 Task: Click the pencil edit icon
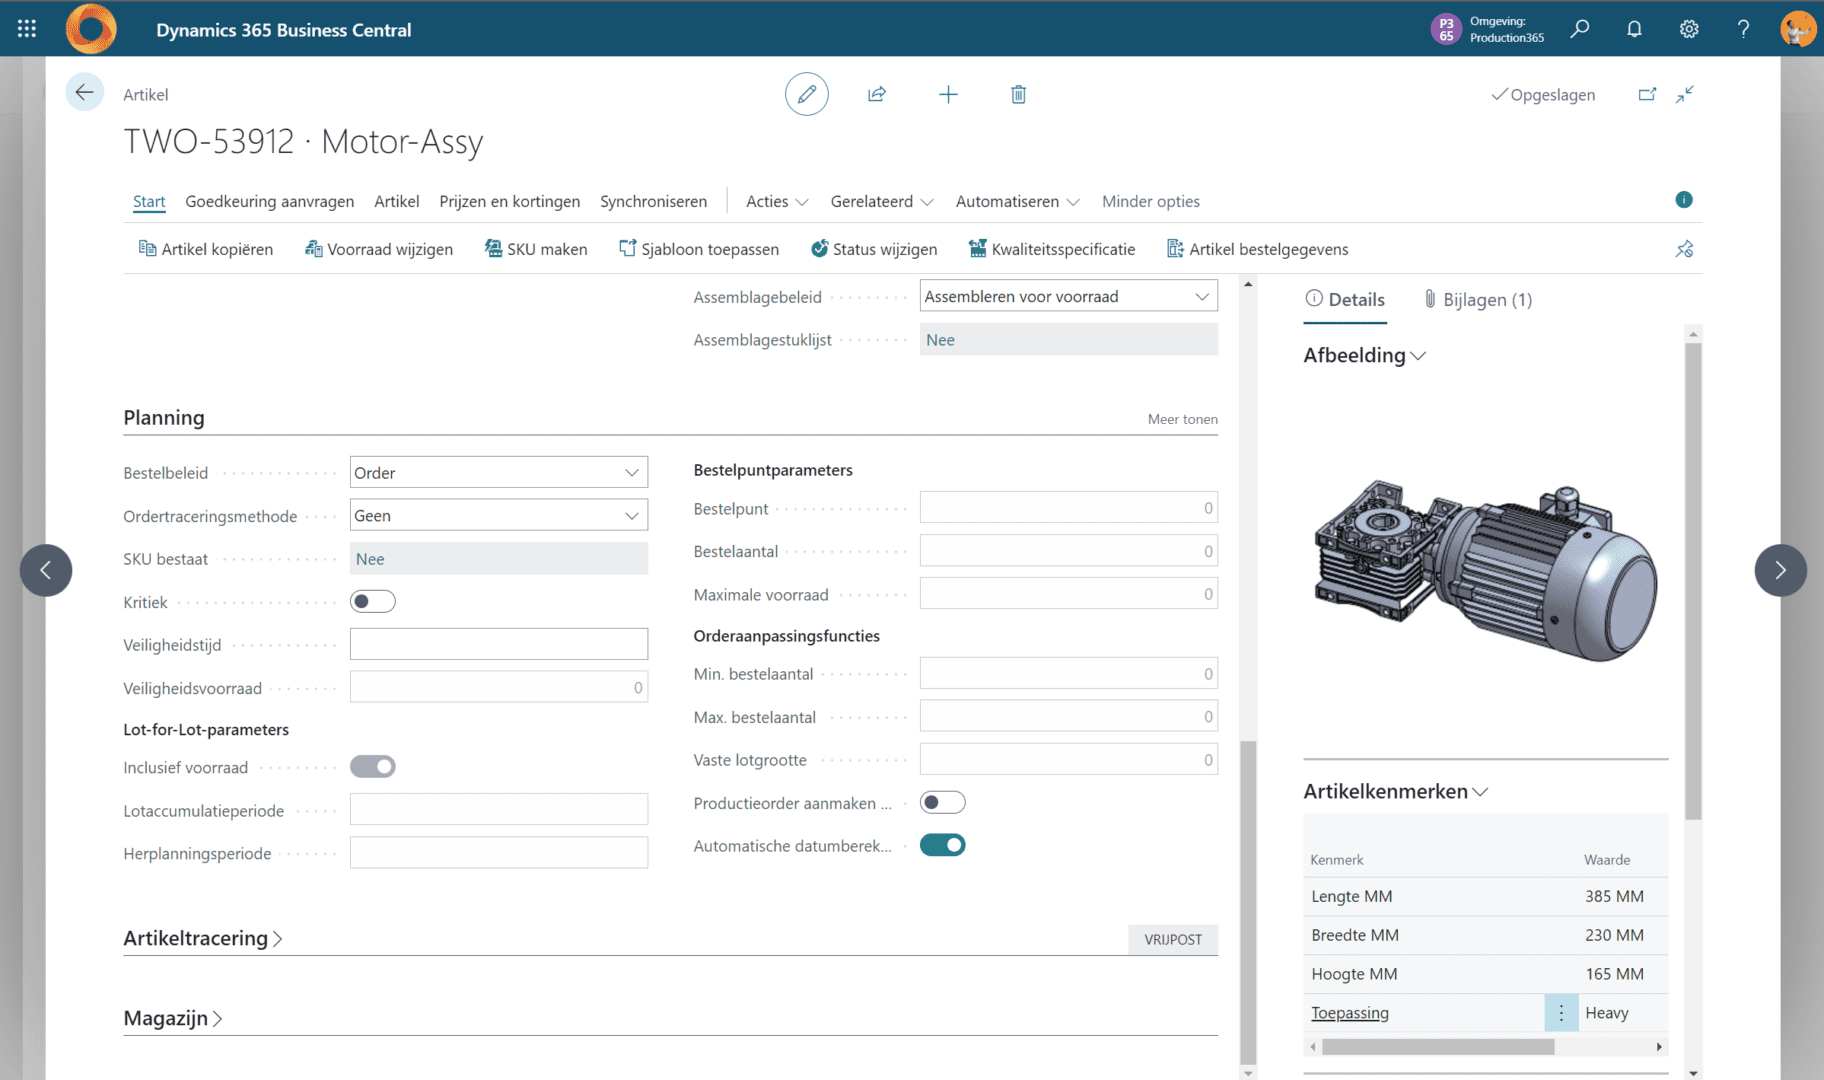806,94
